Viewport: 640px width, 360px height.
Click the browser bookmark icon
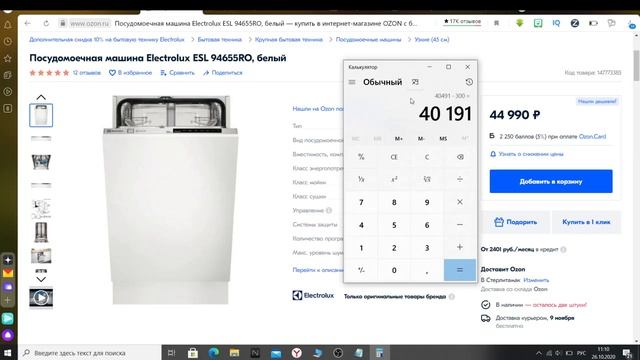496,23
